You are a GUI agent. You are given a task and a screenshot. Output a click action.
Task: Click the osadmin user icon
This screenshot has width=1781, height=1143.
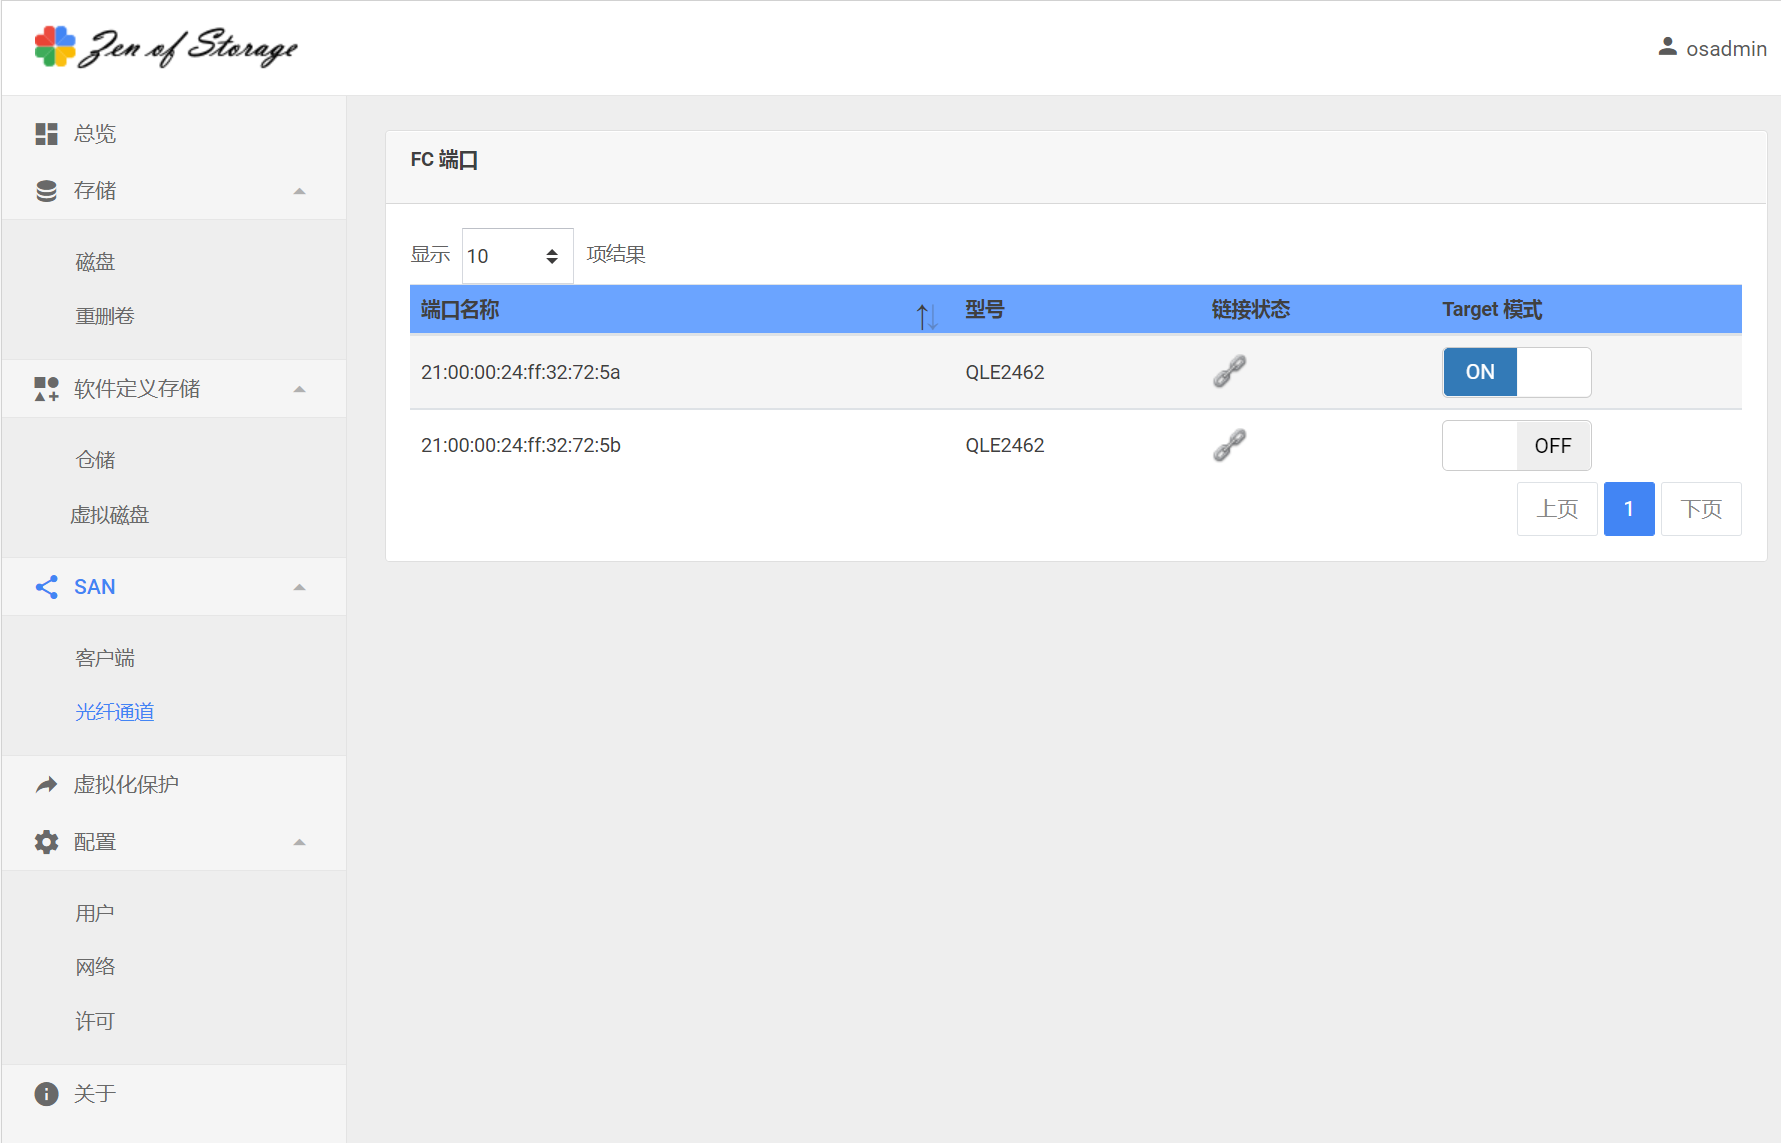[1667, 47]
